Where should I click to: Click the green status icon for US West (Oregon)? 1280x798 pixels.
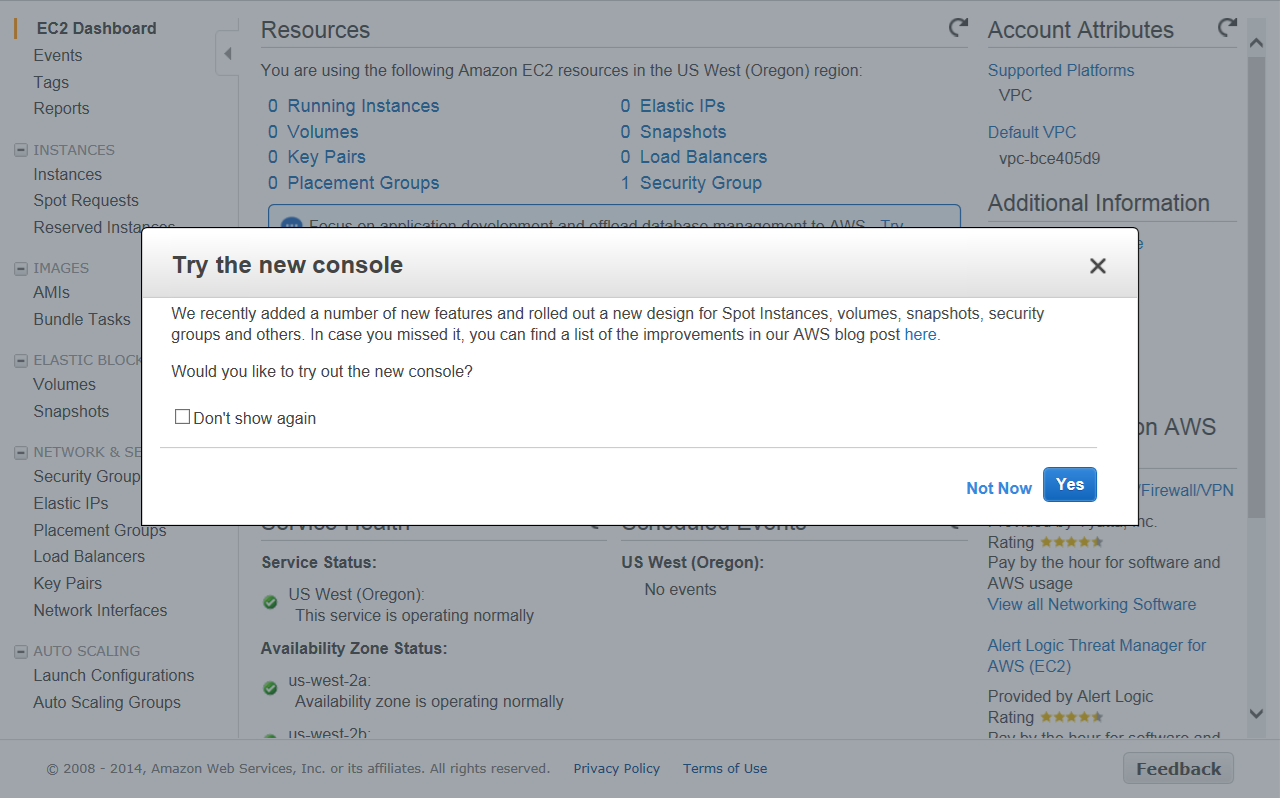[x=270, y=602]
